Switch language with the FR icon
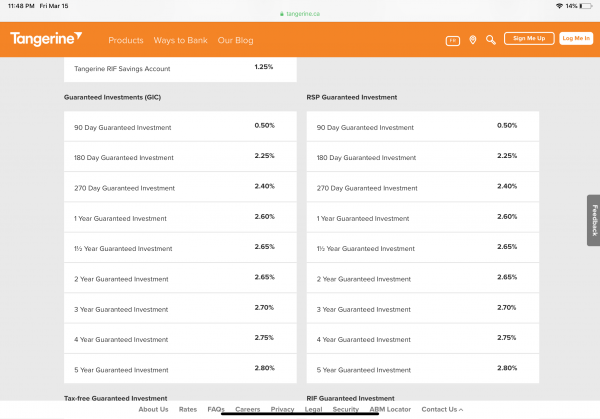Image resolution: width=600 pixels, height=419 pixels. [x=452, y=40]
